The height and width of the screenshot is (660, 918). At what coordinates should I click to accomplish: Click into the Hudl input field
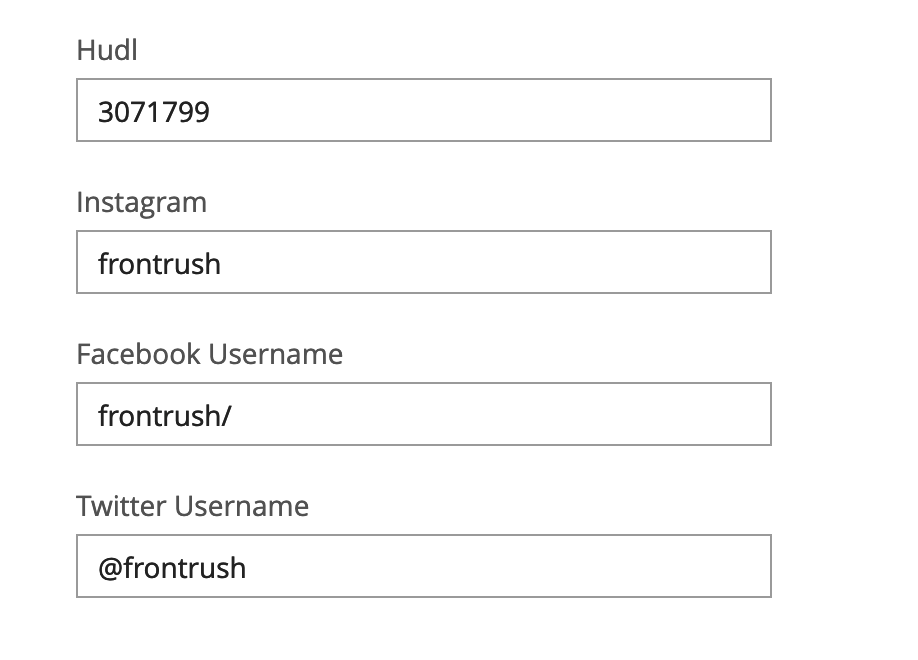(x=424, y=110)
